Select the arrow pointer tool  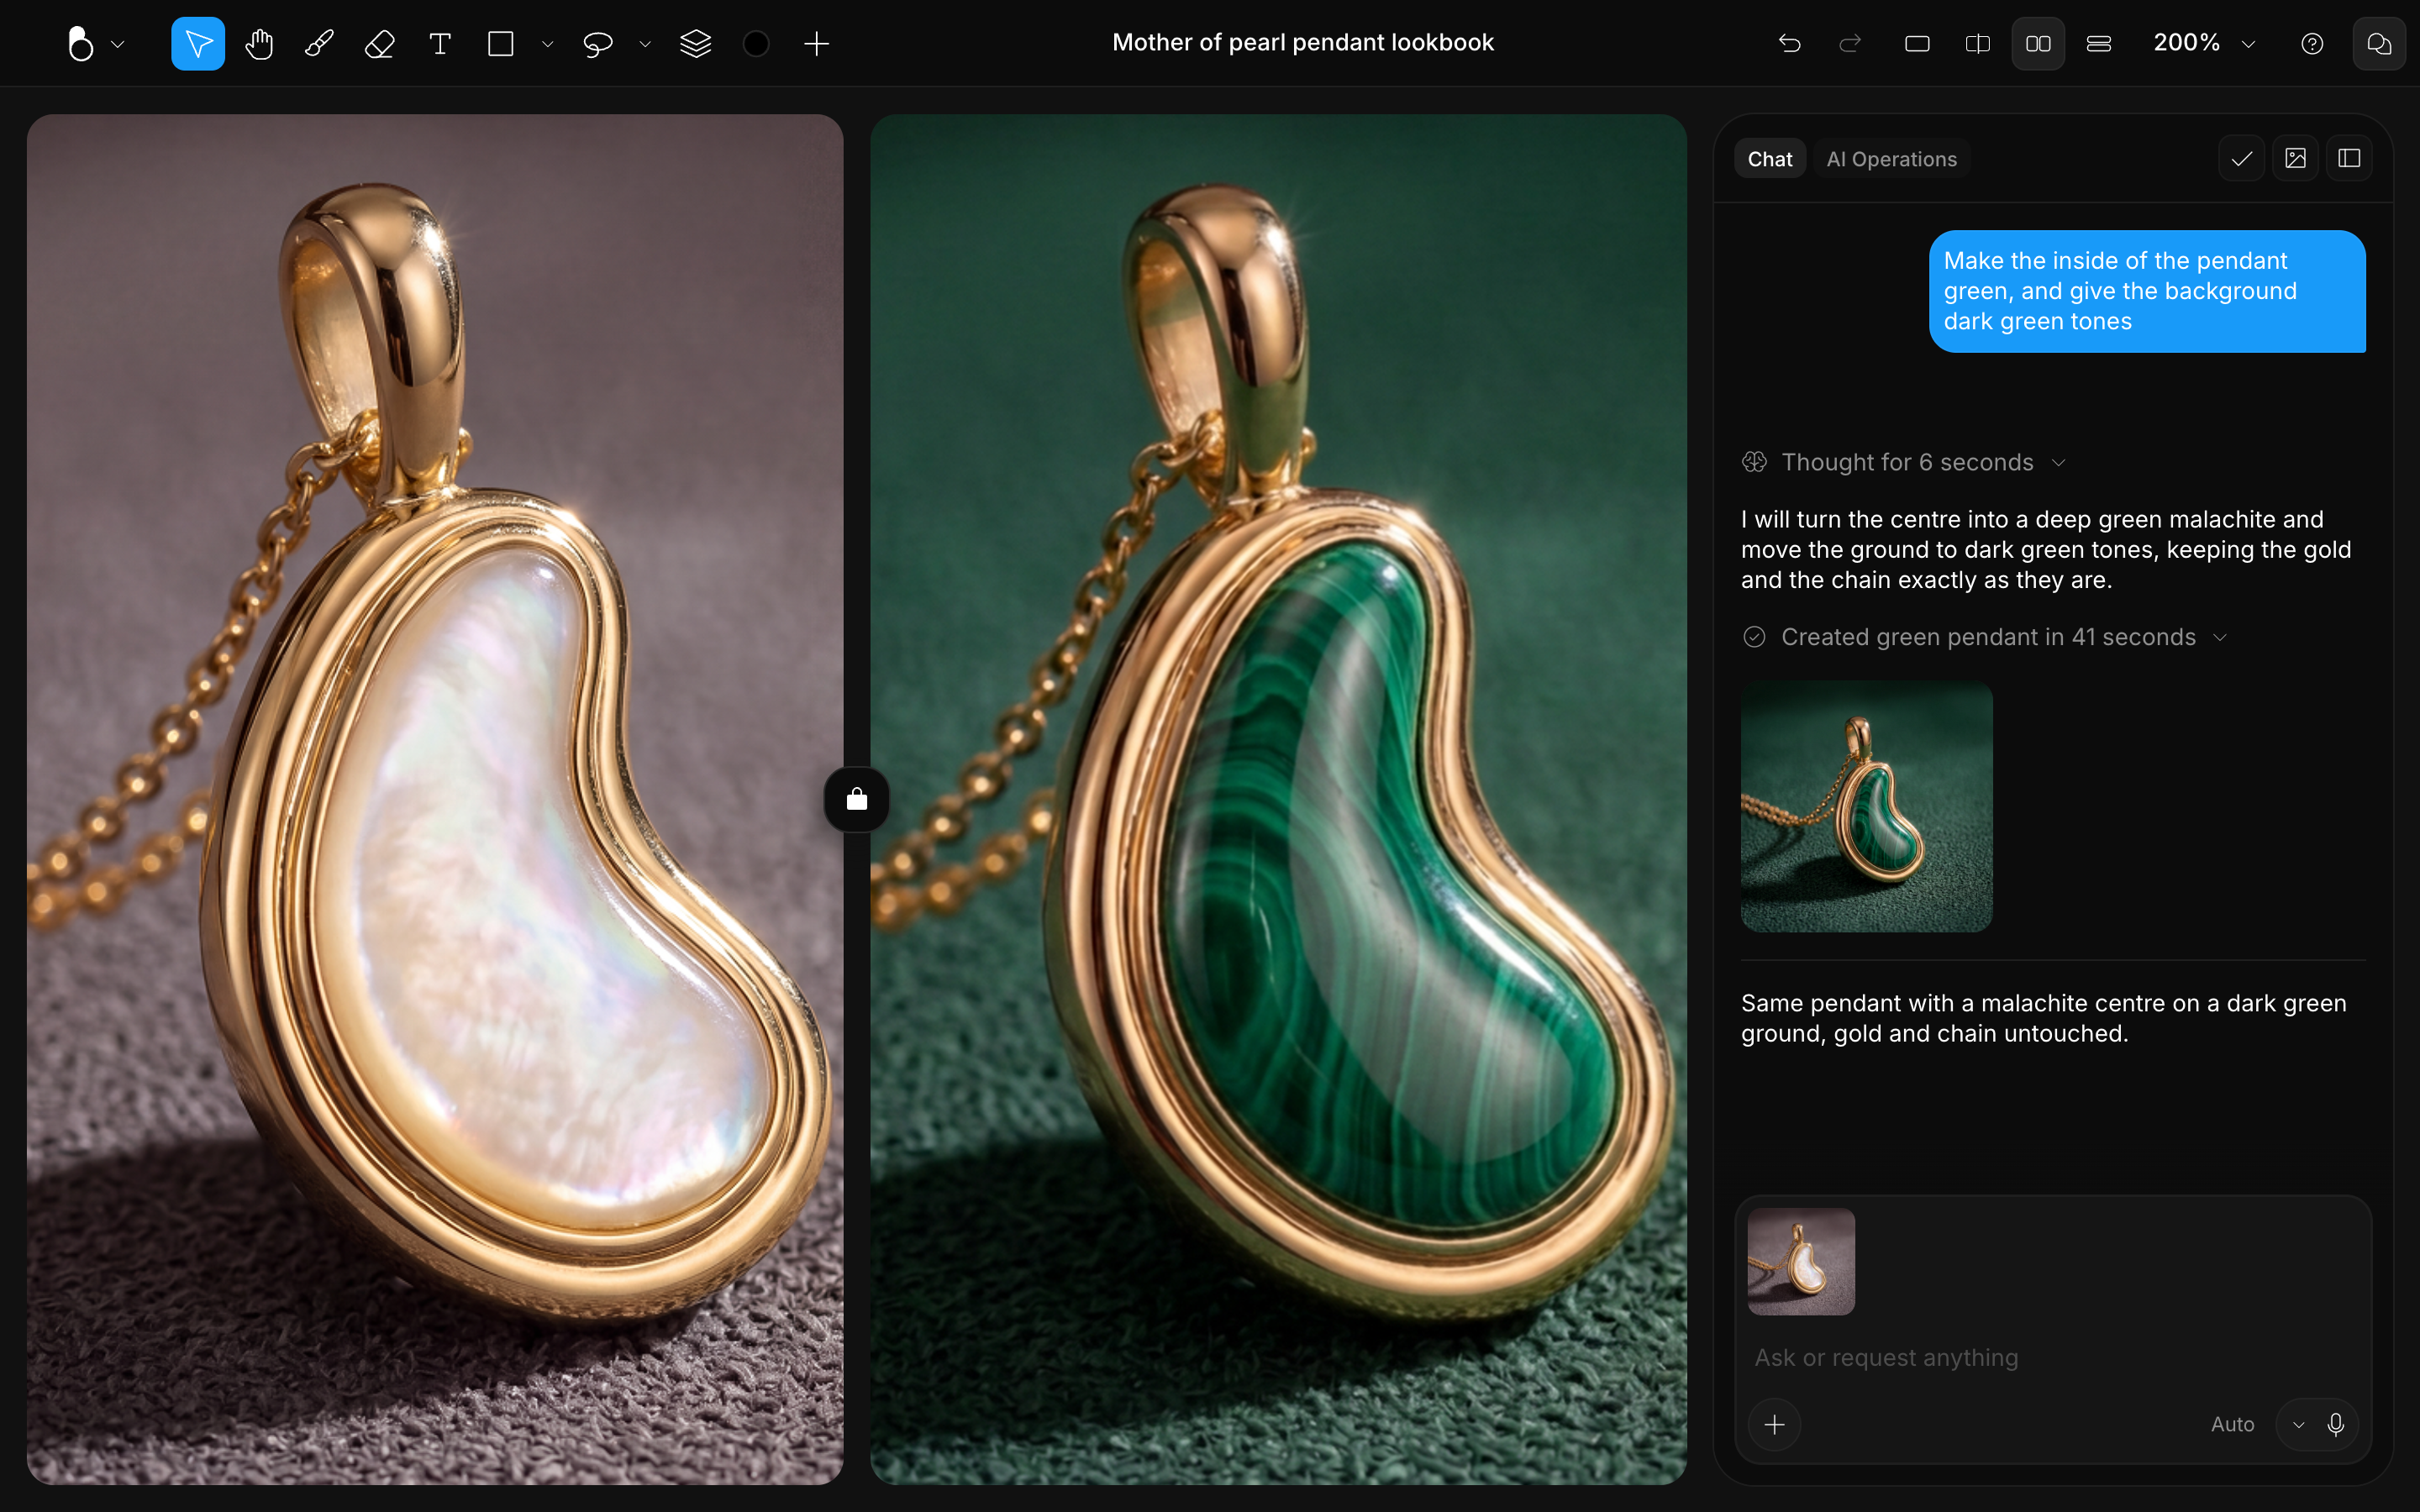click(198, 44)
